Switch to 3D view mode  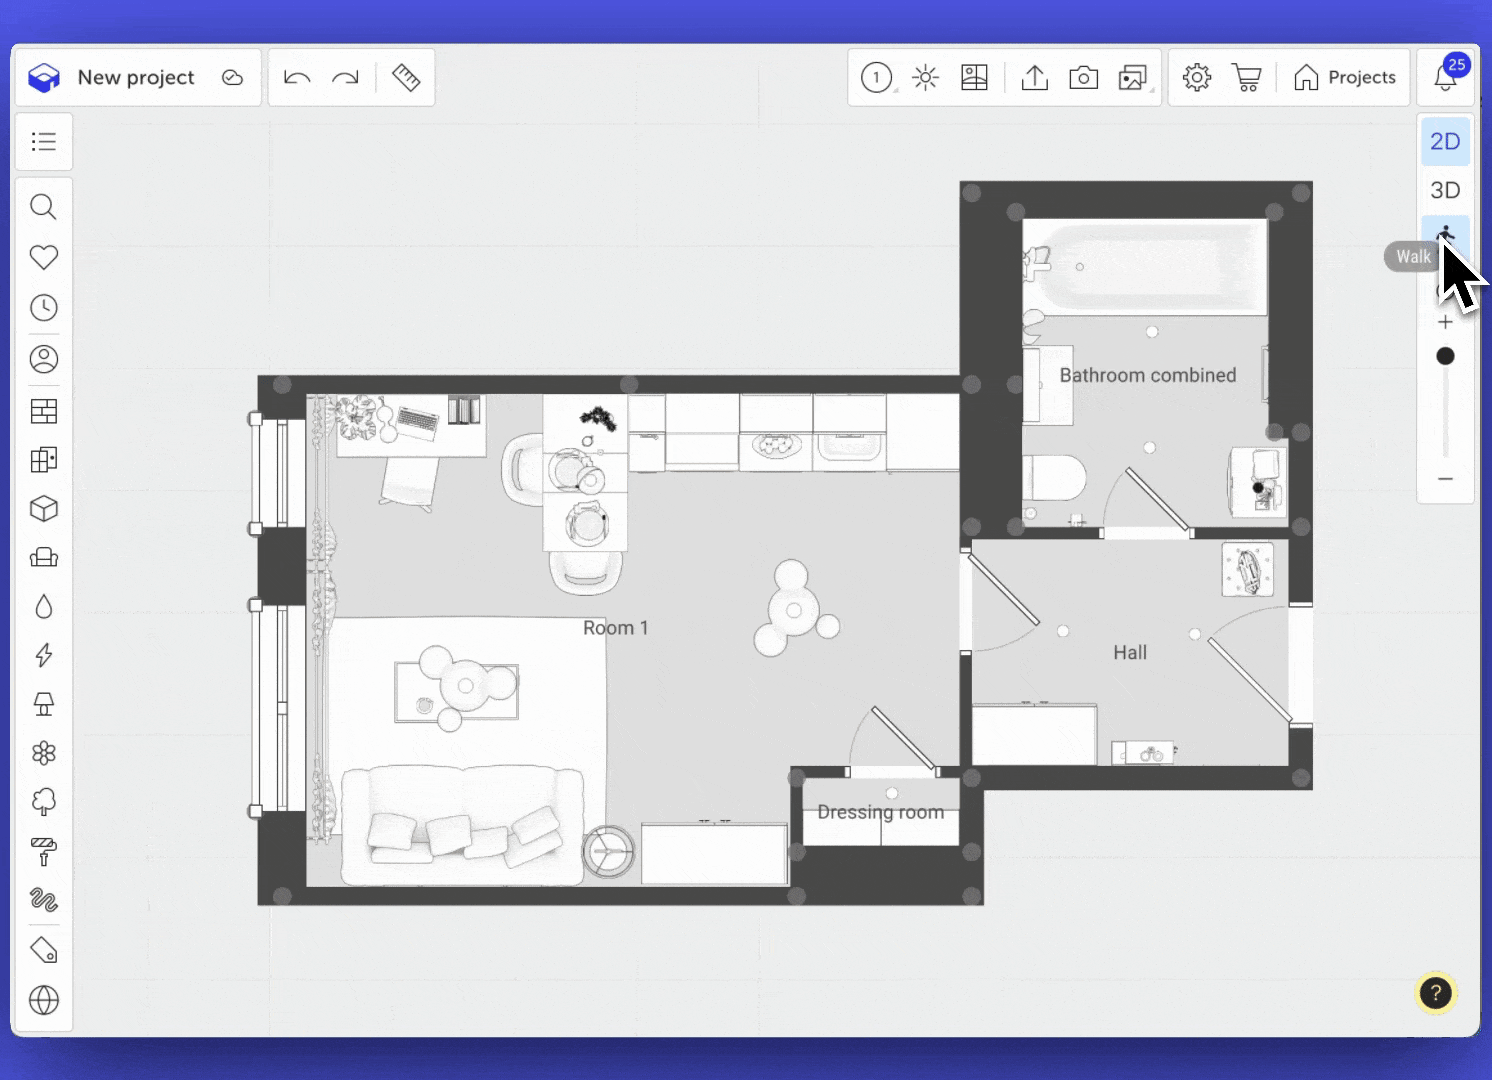point(1445,190)
